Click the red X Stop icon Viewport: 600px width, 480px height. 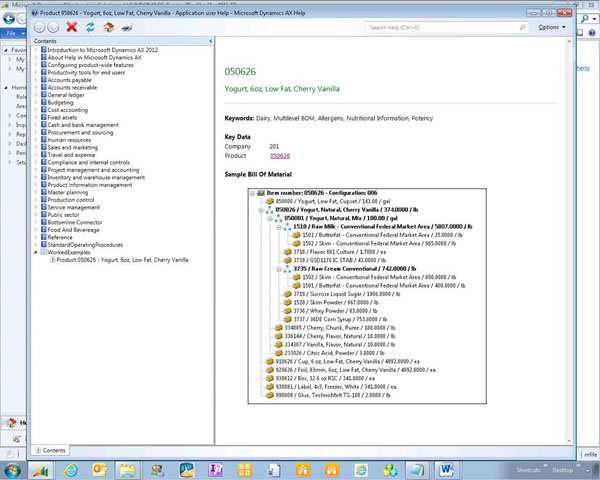click(x=72, y=27)
